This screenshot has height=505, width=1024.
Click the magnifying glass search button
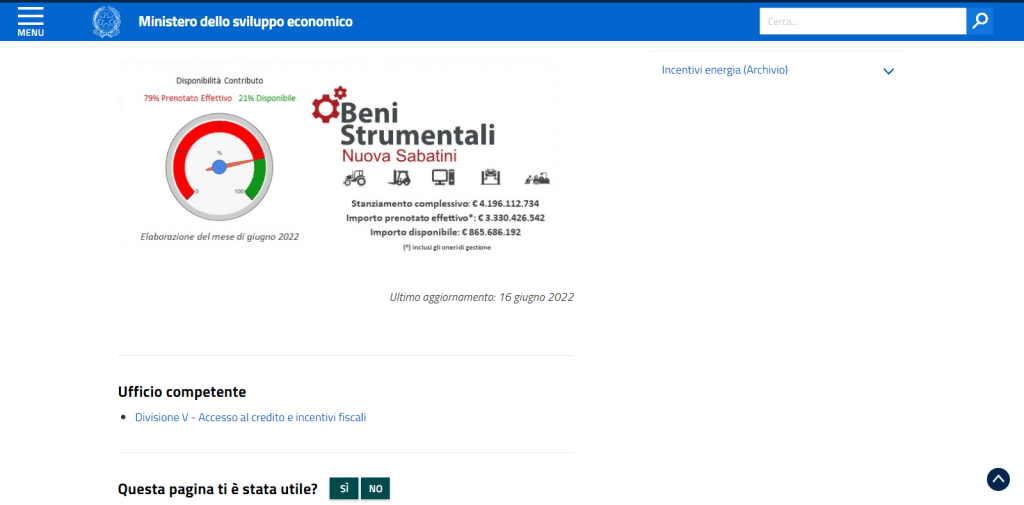pyautogui.click(x=980, y=22)
